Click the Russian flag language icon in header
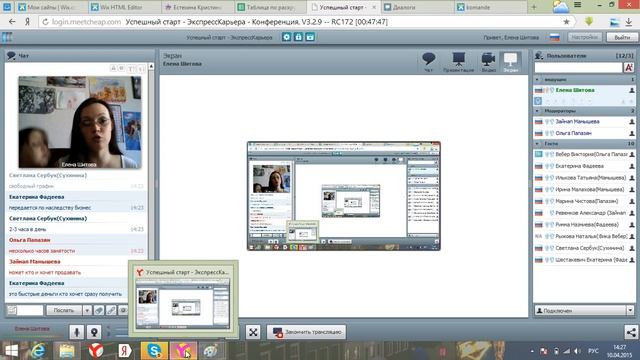 point(554,37)
